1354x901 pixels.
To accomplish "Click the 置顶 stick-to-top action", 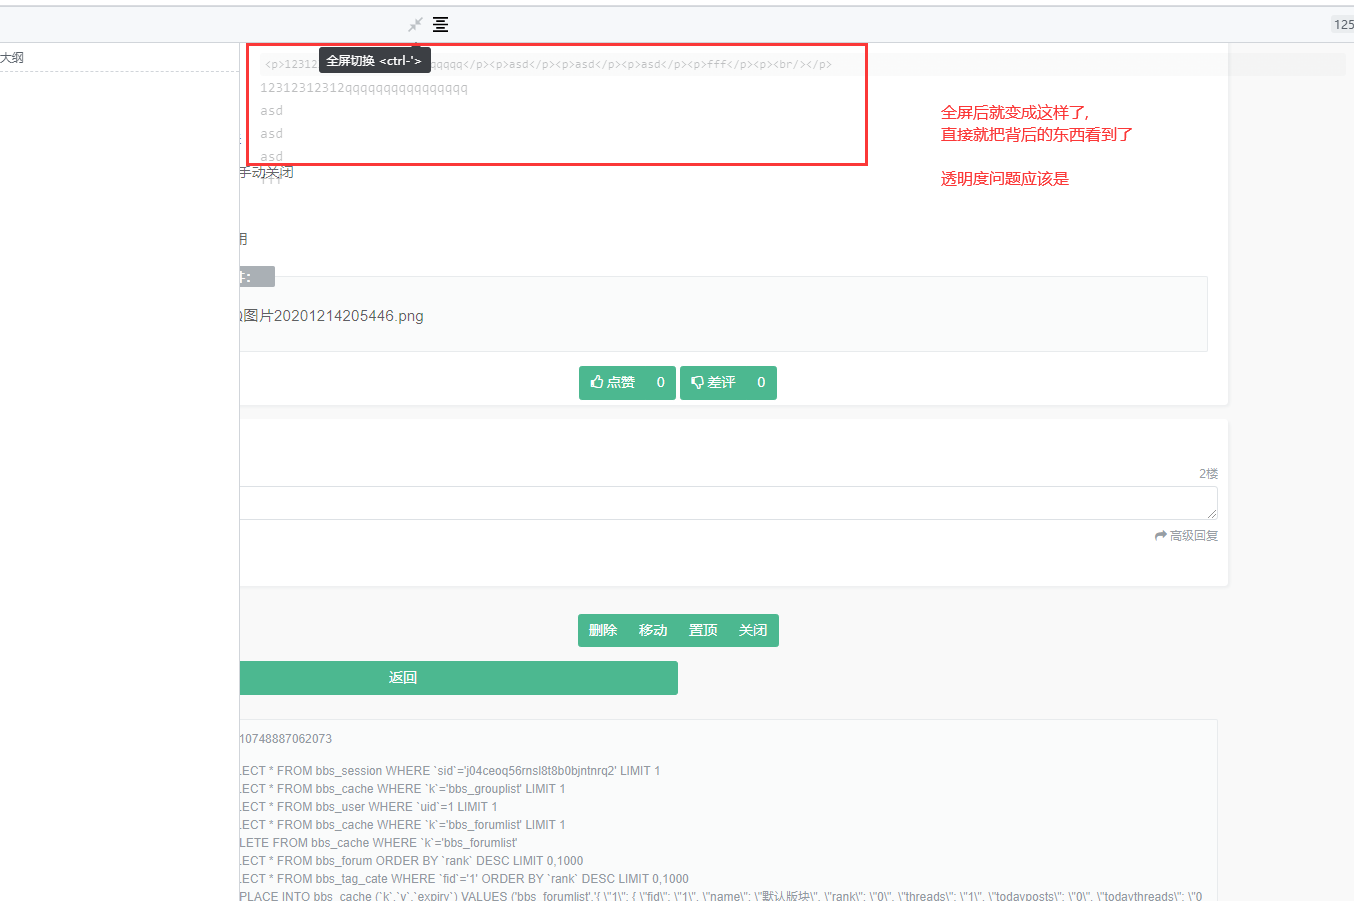I will tap(703, 630).
